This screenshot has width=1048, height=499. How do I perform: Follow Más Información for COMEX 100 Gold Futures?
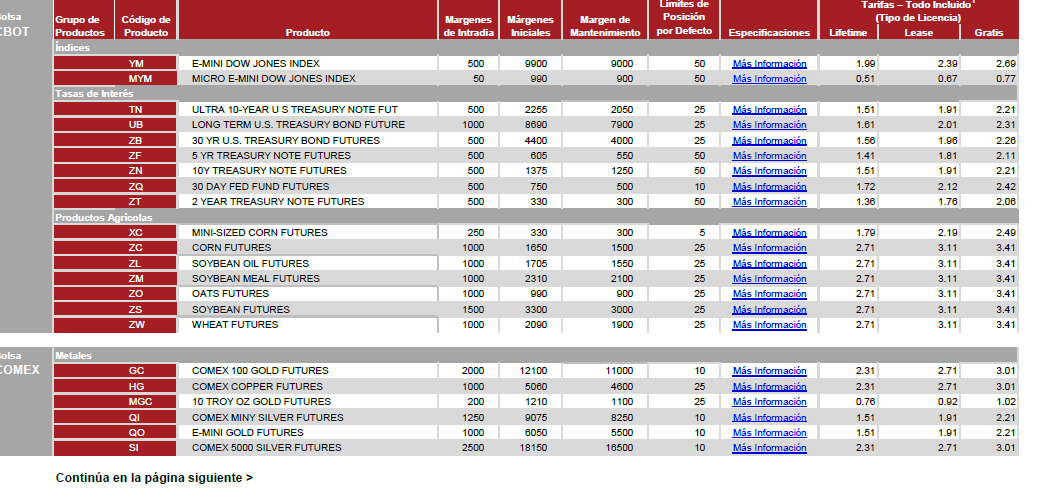point(769,371)
